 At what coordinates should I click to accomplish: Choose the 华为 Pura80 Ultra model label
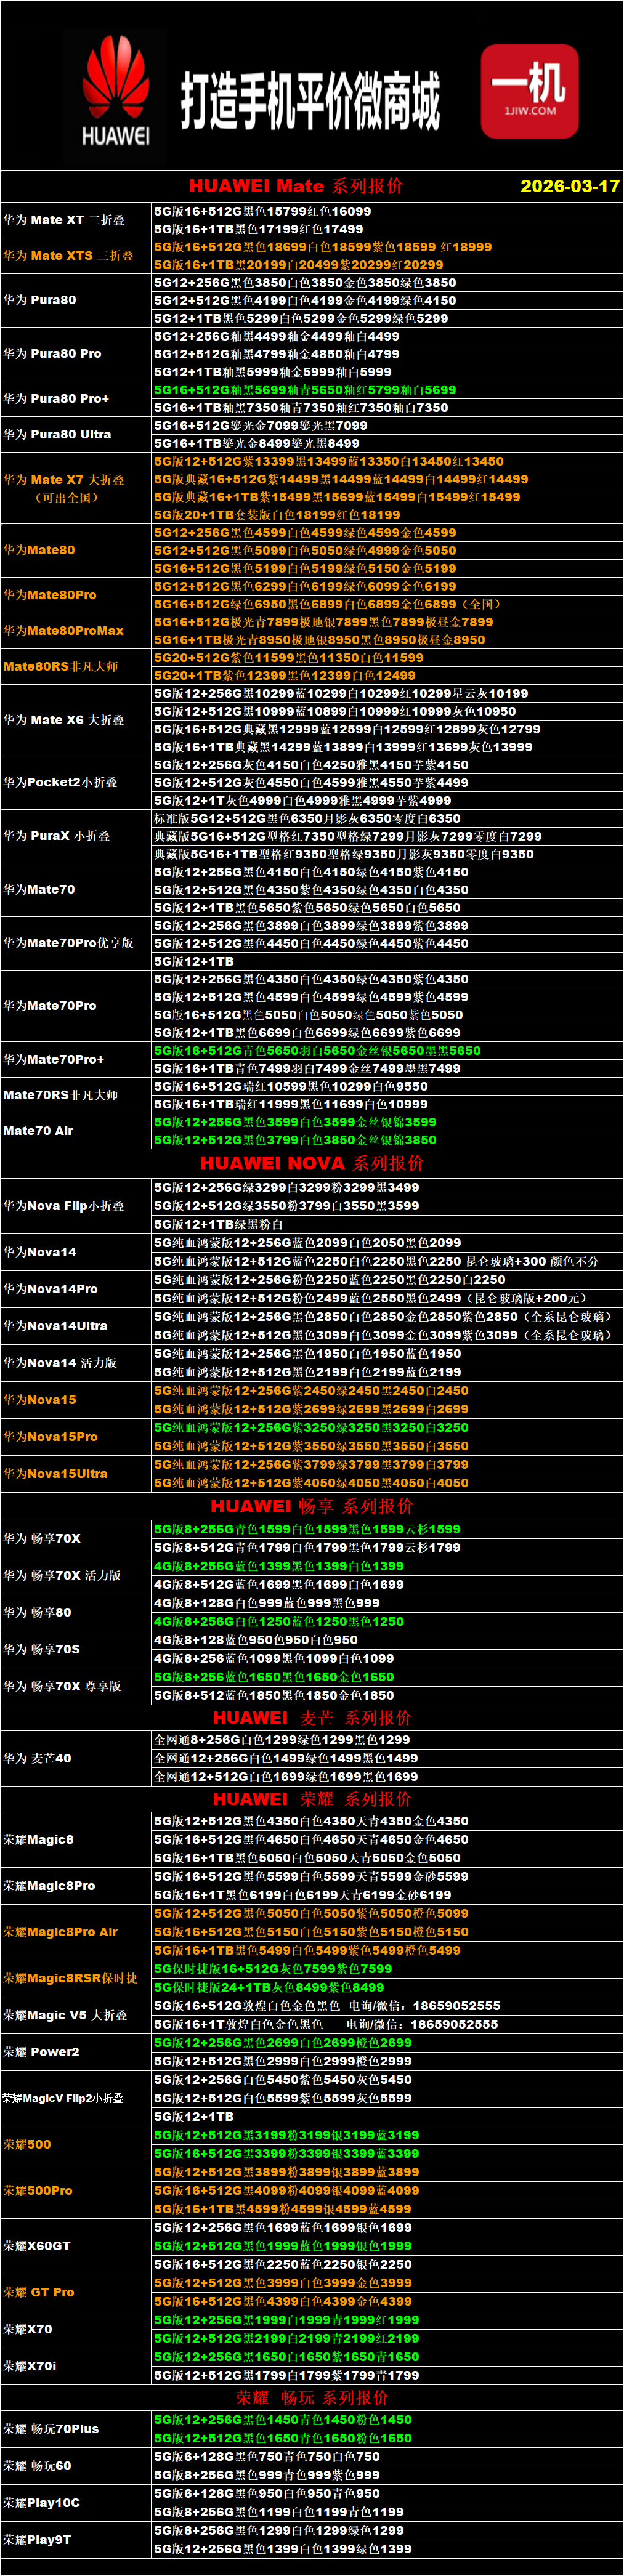[57, 434]
